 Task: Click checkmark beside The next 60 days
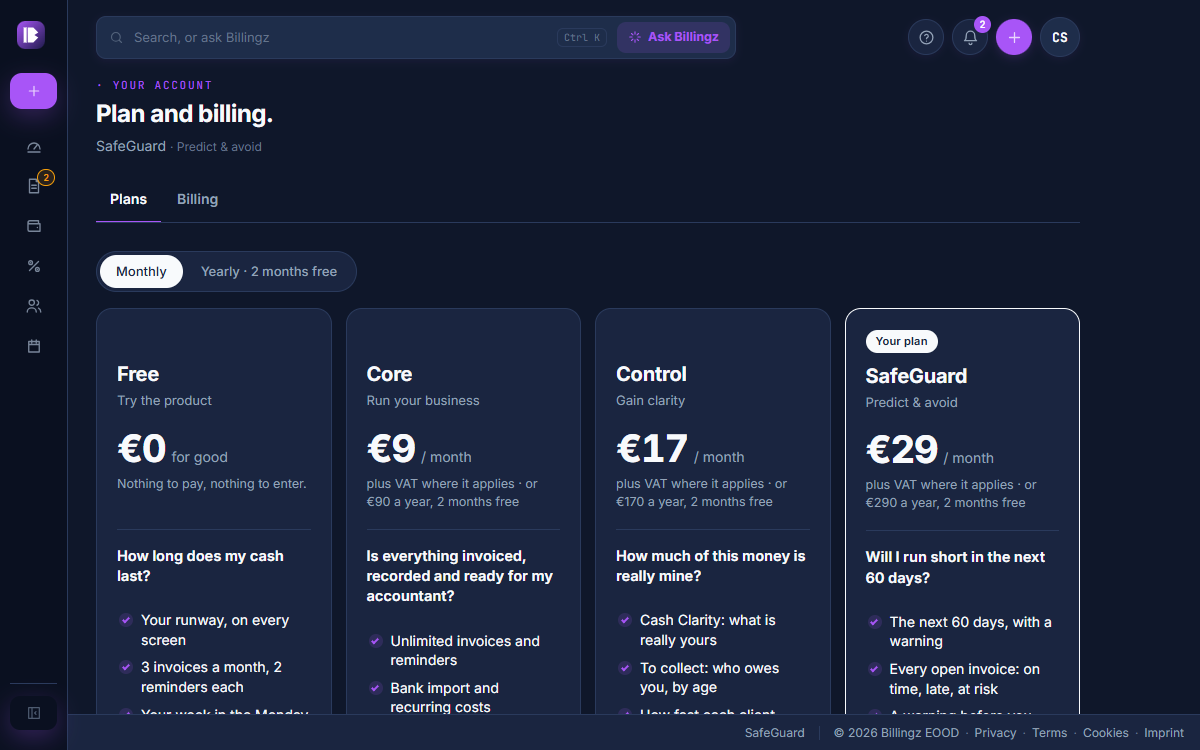(x=874, y=622)
